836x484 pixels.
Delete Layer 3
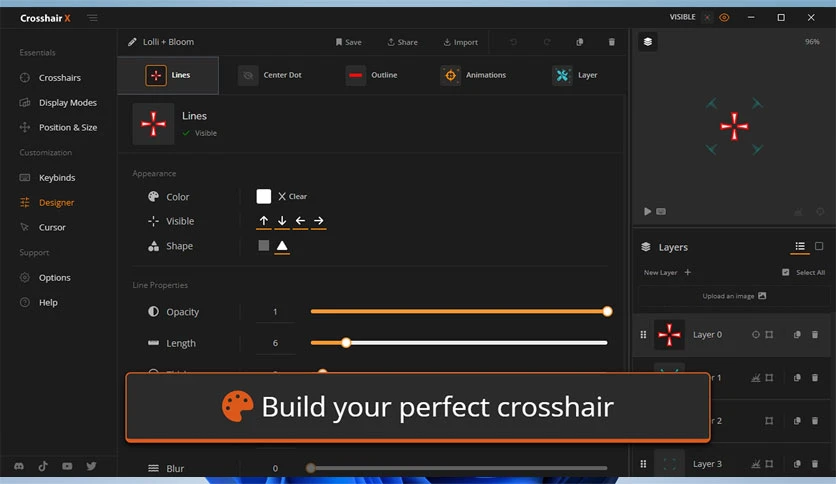click(815, 464)
